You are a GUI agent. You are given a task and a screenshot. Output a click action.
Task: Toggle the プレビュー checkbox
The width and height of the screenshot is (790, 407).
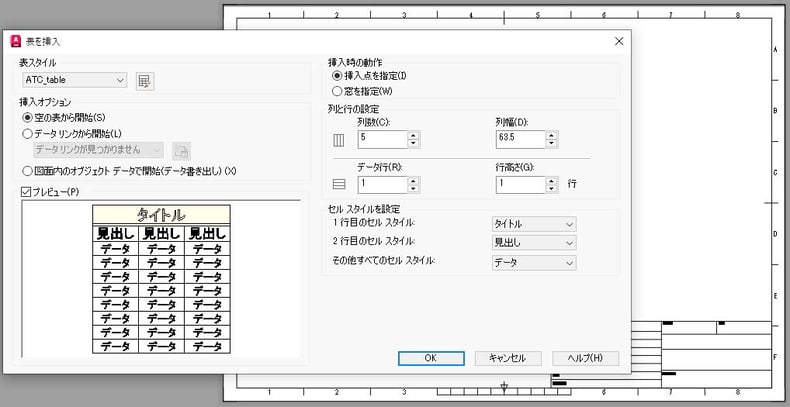click(26, 192)
